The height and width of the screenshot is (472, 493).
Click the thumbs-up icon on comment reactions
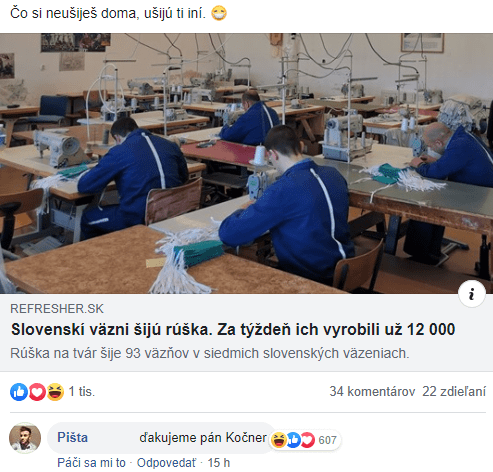(293, 440)
